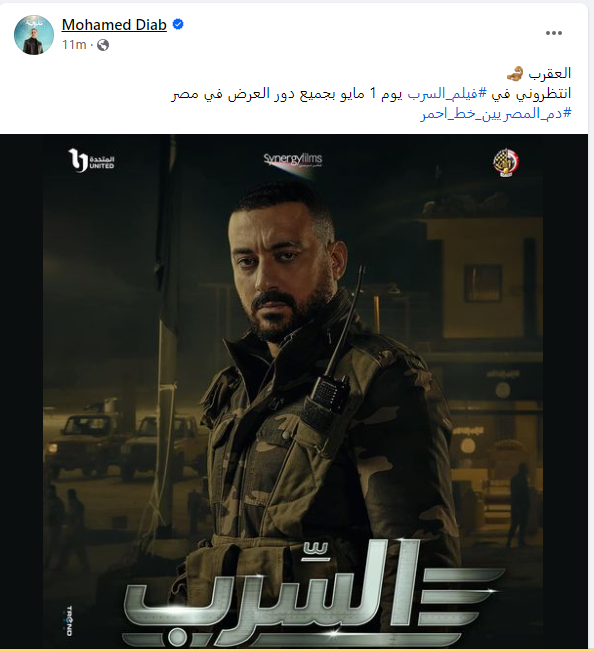
Task: Click the round emblem logo on the poster
Action: click(506, 162)
